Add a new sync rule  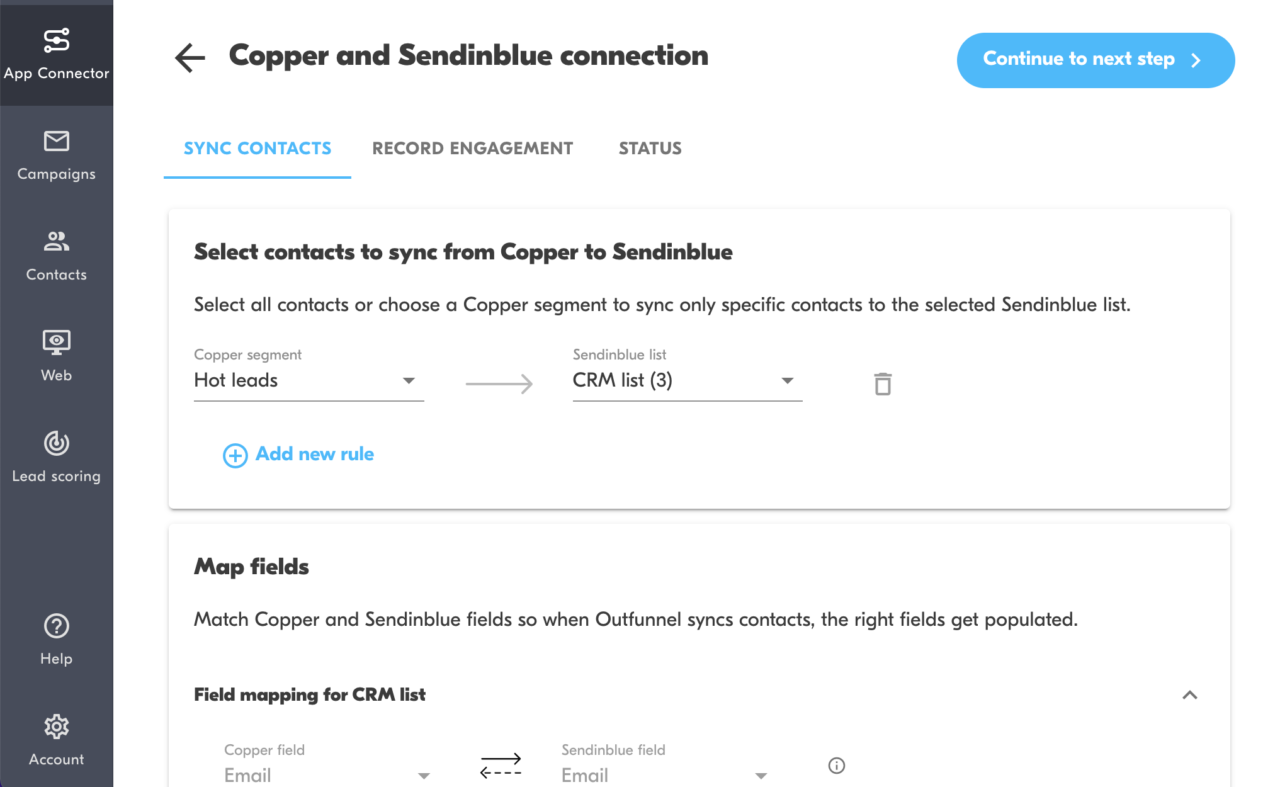[x=298, y=454]
